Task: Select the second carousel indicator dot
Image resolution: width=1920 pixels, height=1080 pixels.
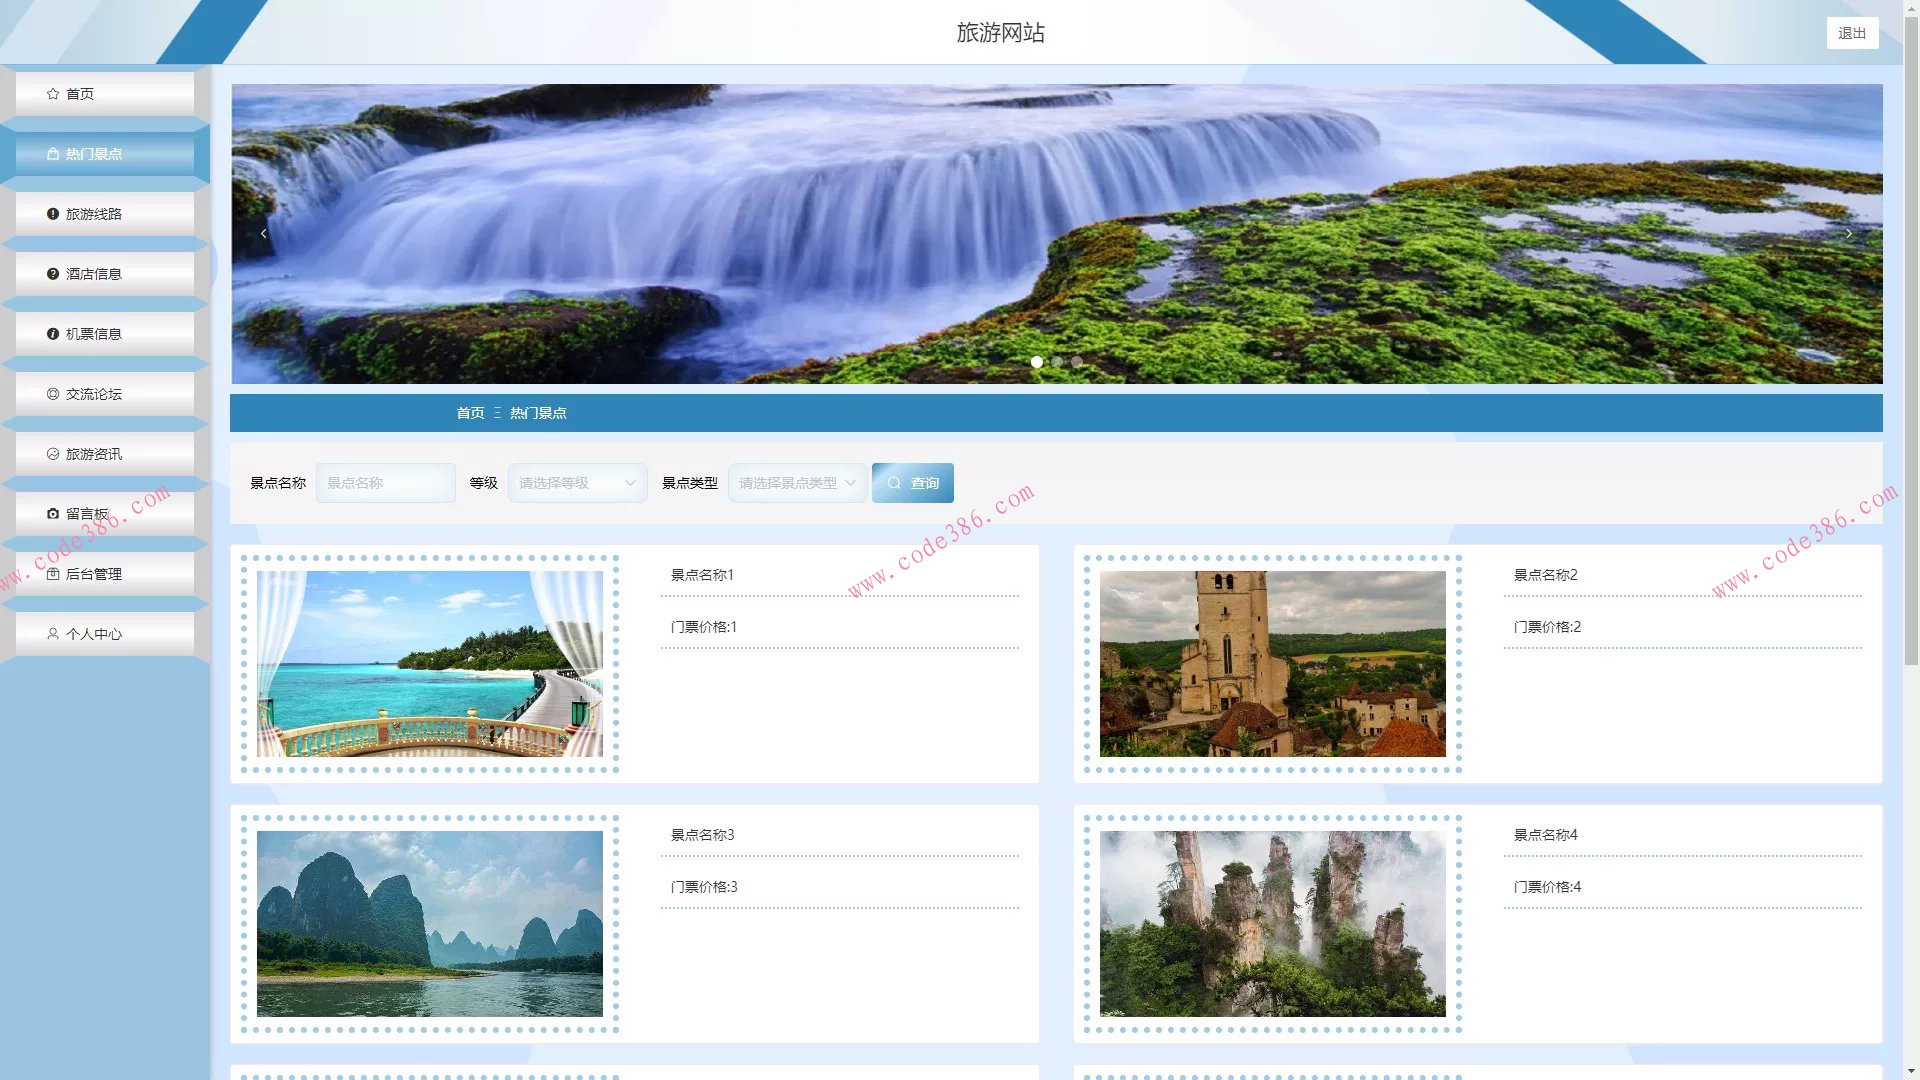Action: click(x=1057, y=362)
